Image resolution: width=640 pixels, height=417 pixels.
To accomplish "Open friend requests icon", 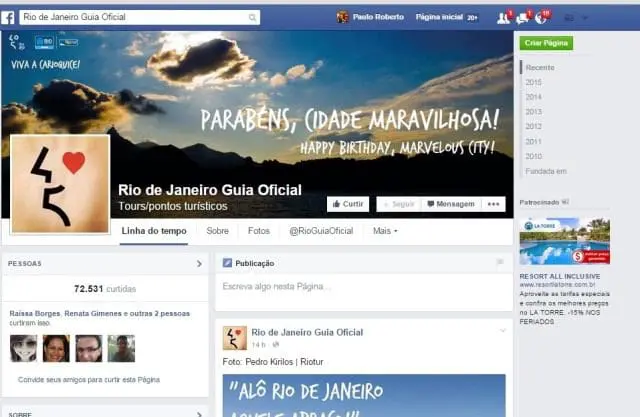I will (x=504, y=18).
